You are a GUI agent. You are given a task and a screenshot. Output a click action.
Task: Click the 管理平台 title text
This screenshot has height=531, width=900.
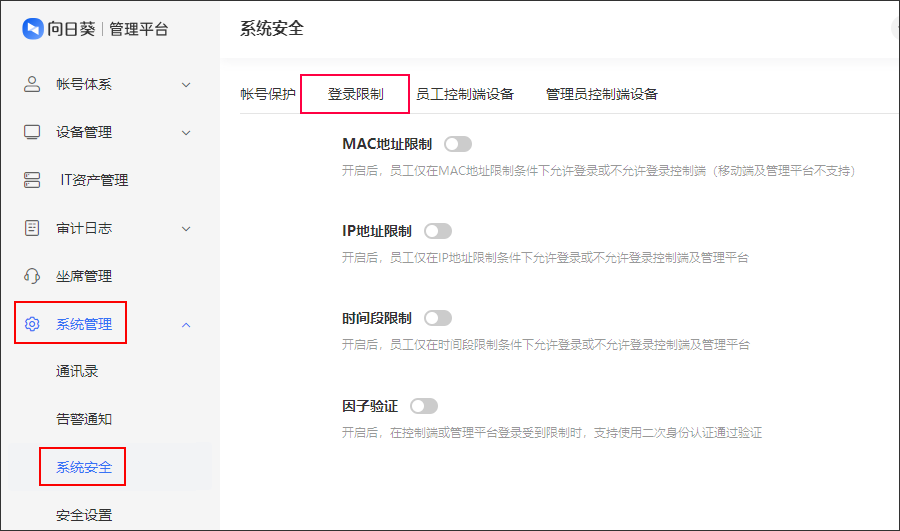tap(138, 29)
